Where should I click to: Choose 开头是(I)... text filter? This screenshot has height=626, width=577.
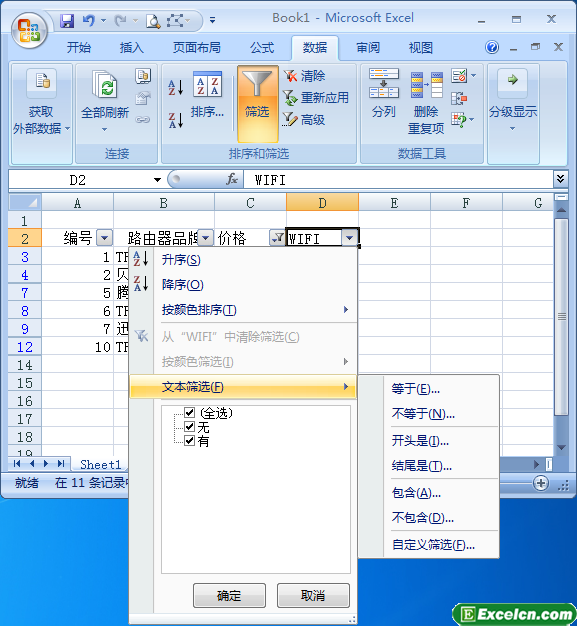[429, 440]
